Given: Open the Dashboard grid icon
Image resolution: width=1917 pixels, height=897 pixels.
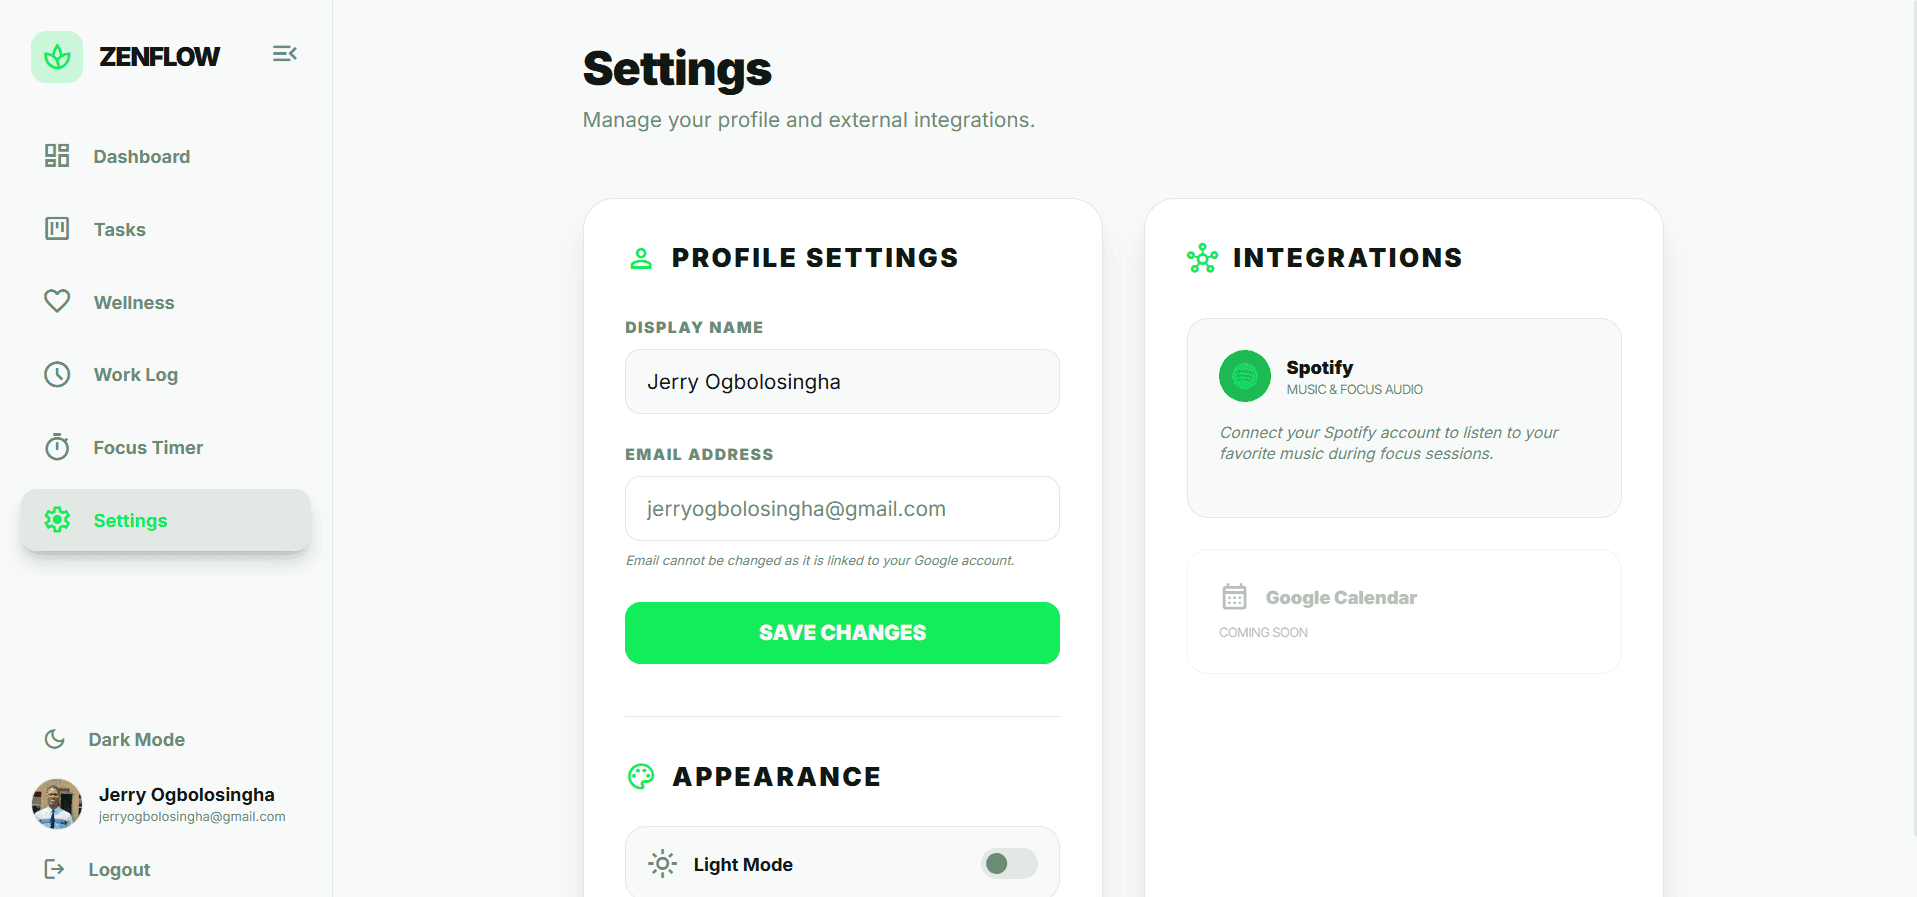Looking at the screenshot, I should point(57,156).
